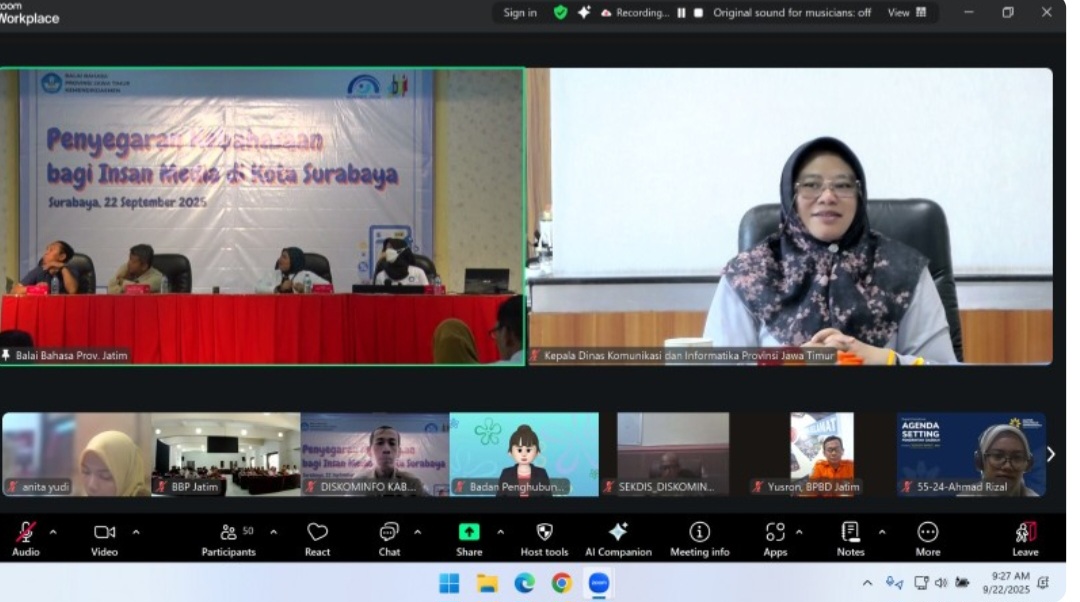Screen dimensions: 1080x602
Task: Leave the meeting
Action: 1025,539
